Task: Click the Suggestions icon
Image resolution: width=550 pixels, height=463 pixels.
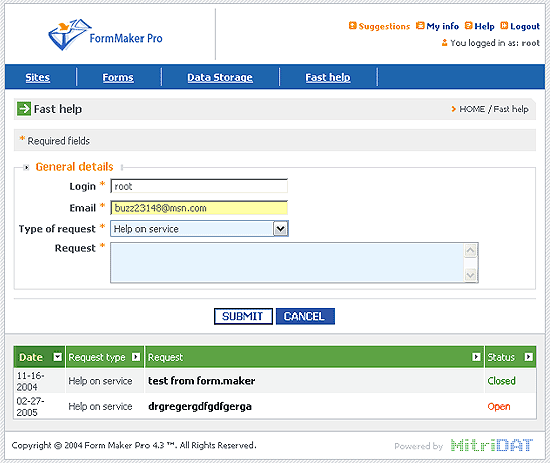Action: (353, 26)
